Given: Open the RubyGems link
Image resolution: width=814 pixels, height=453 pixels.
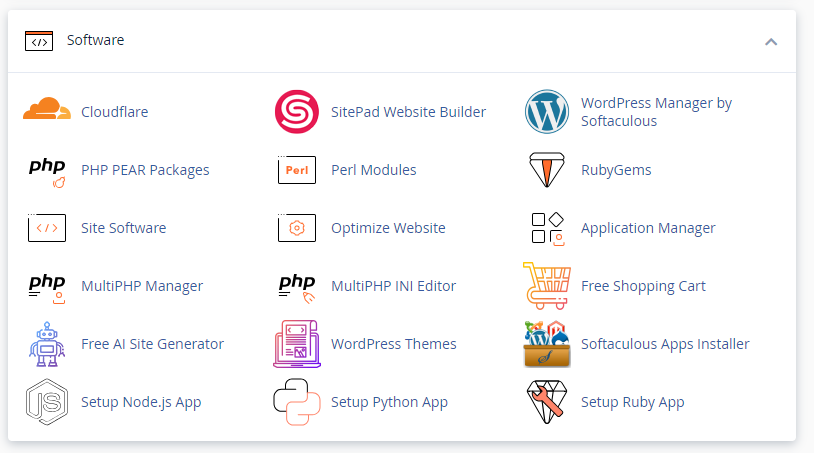Looking at the screenshot, I should click(616, 170).
